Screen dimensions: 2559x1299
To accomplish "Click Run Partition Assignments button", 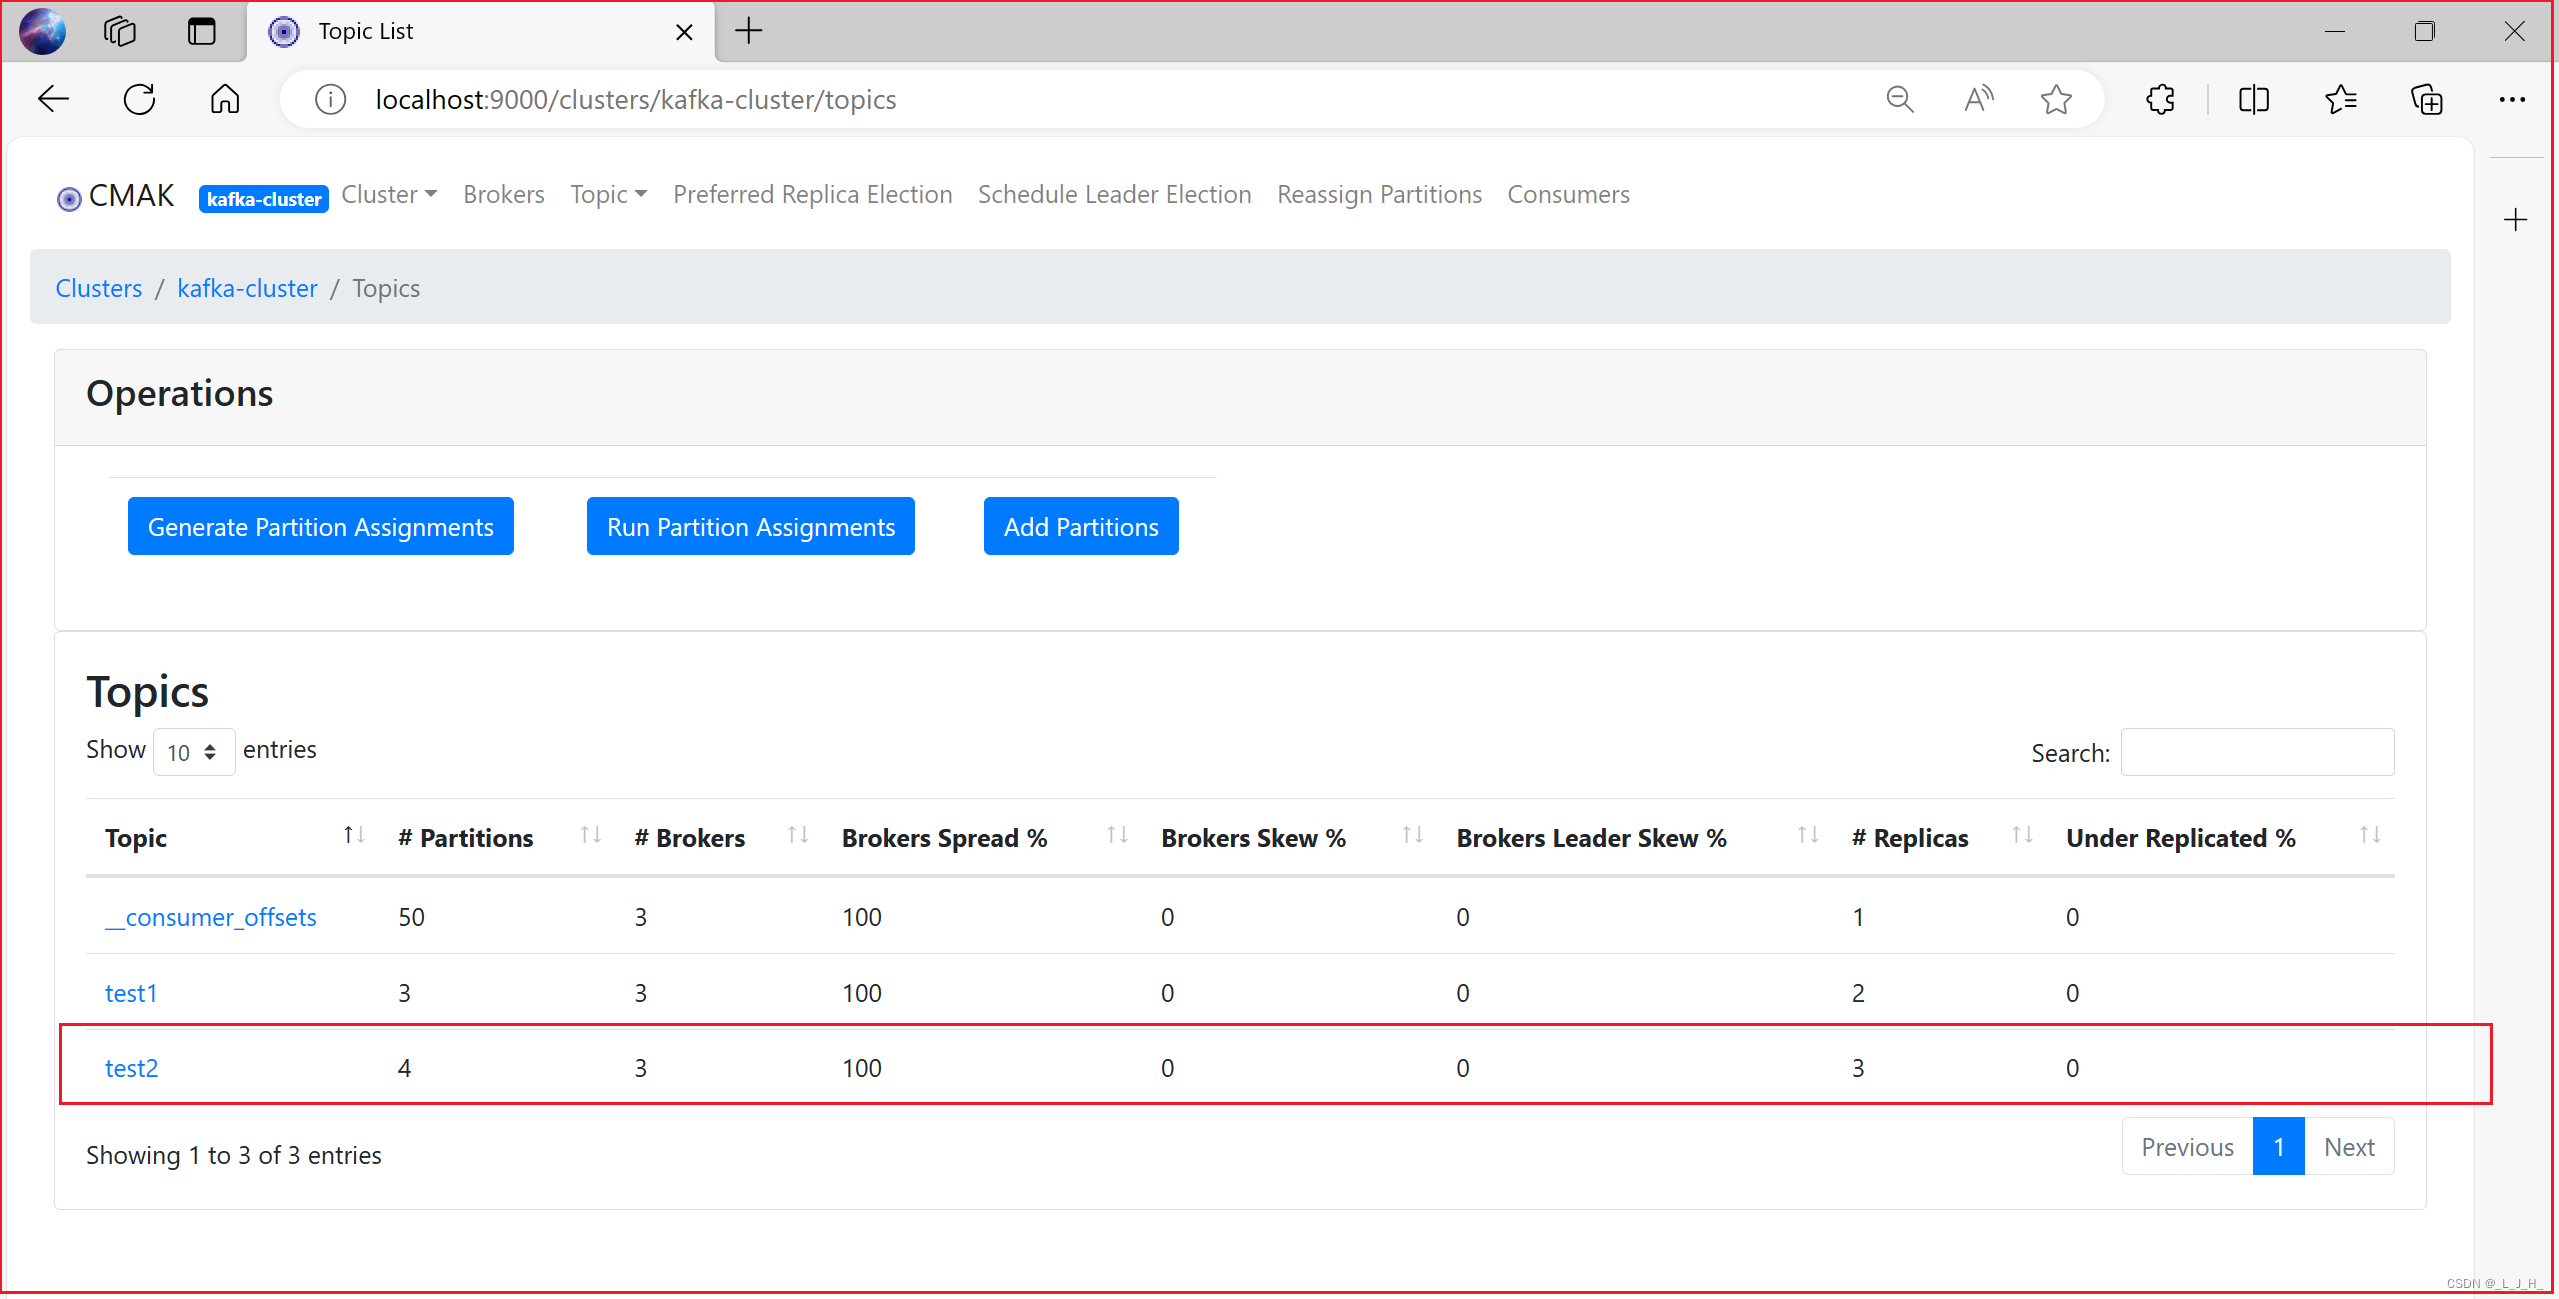I will coord(749,525).
